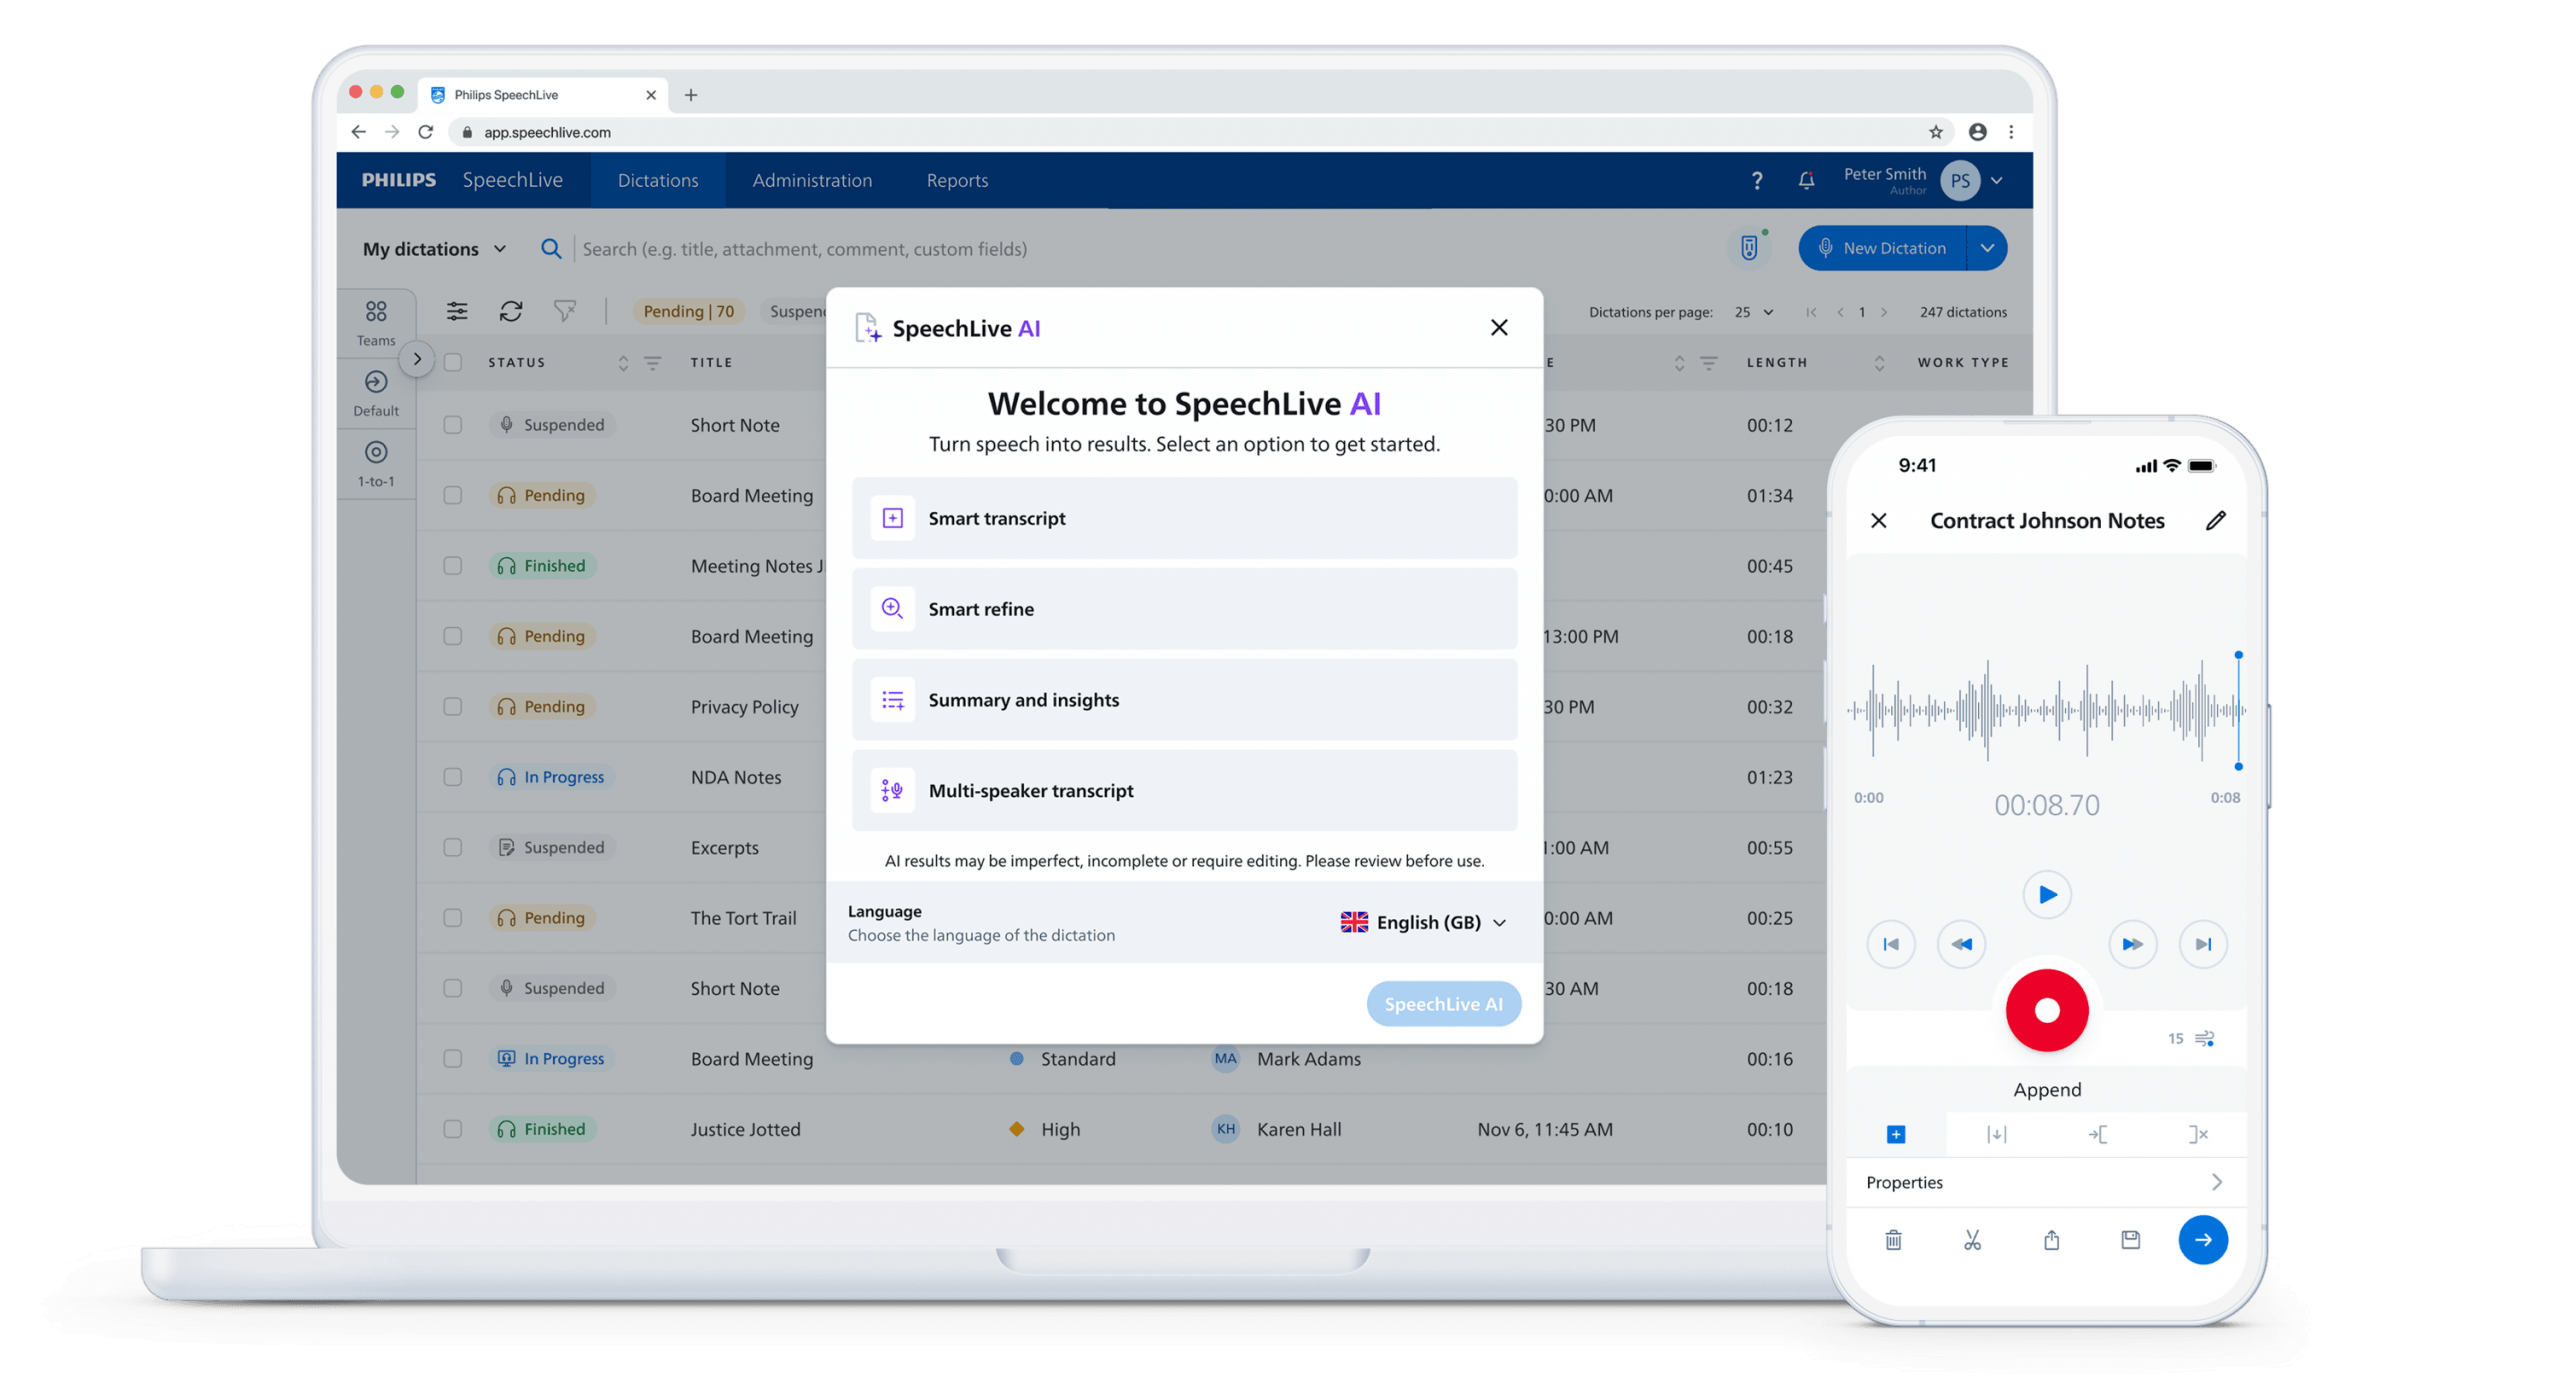Toggle the select-all header checkbox
Screen dimensions: 2560x1396
tap(453, 362)
